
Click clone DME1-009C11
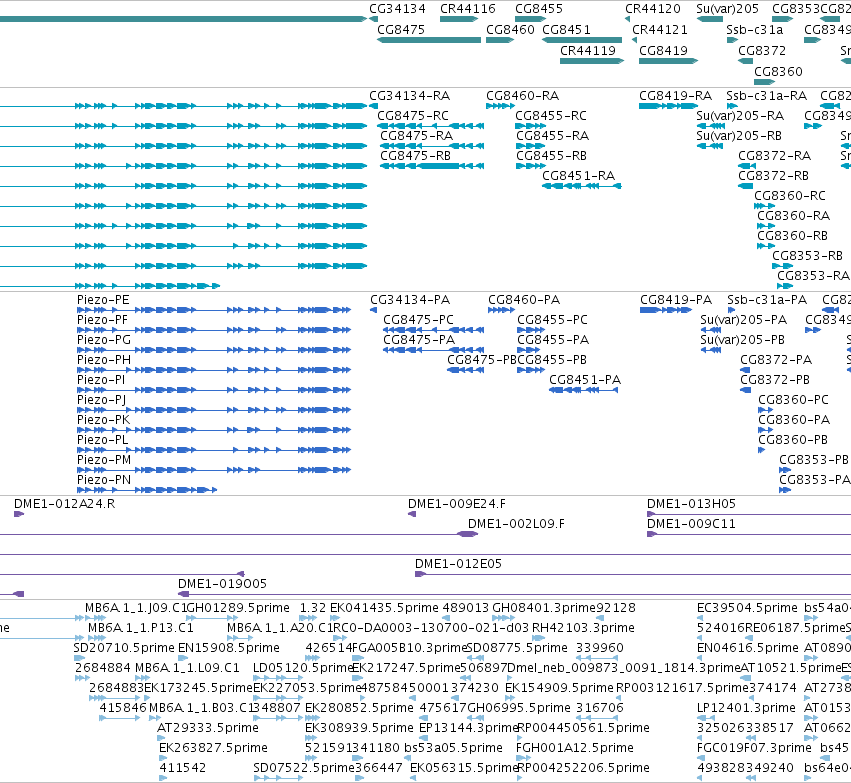click(x=691, y=524)
